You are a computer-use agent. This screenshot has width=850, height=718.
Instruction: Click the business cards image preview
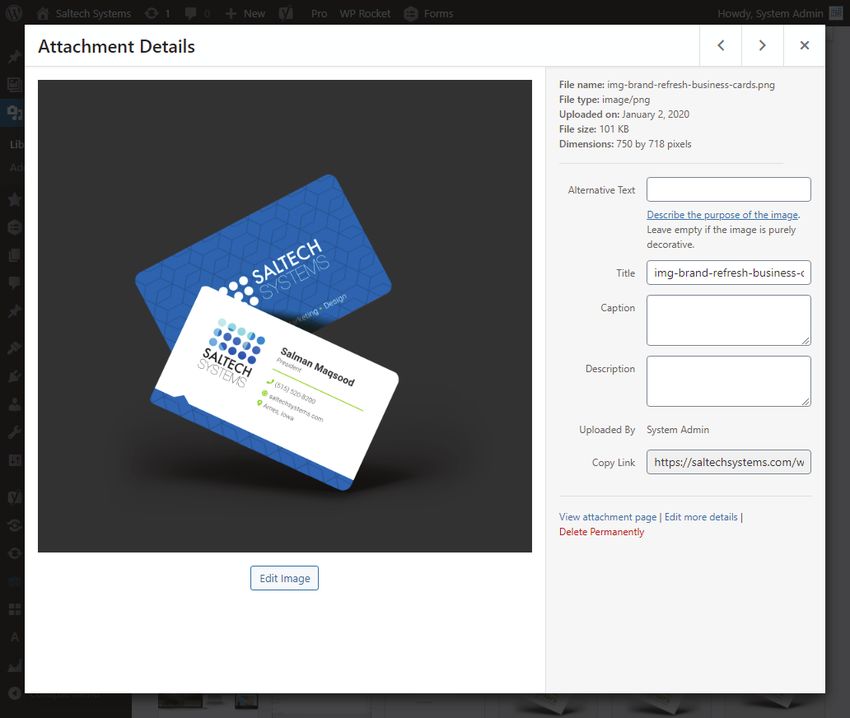coord(285,316)
